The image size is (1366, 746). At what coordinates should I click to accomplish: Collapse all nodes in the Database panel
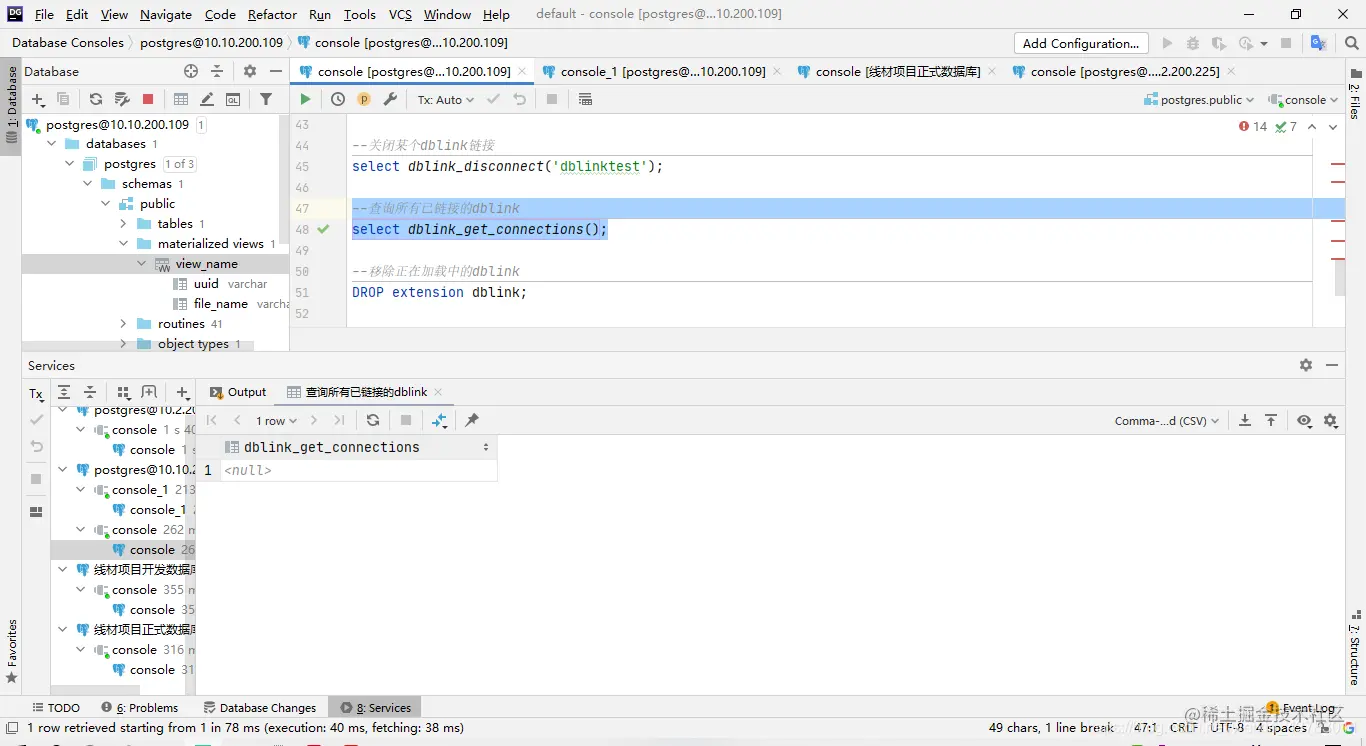217,71
